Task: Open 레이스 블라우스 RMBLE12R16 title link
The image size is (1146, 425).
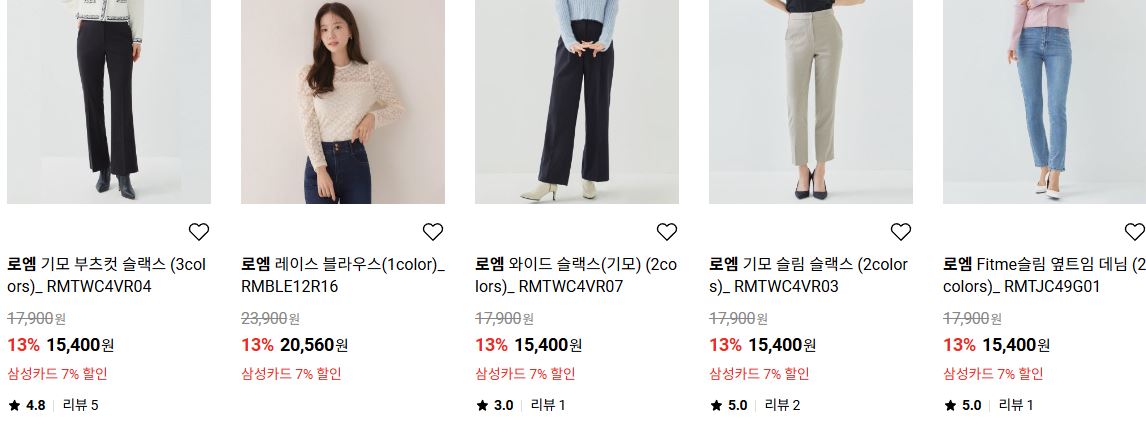Action: (343, 275)
